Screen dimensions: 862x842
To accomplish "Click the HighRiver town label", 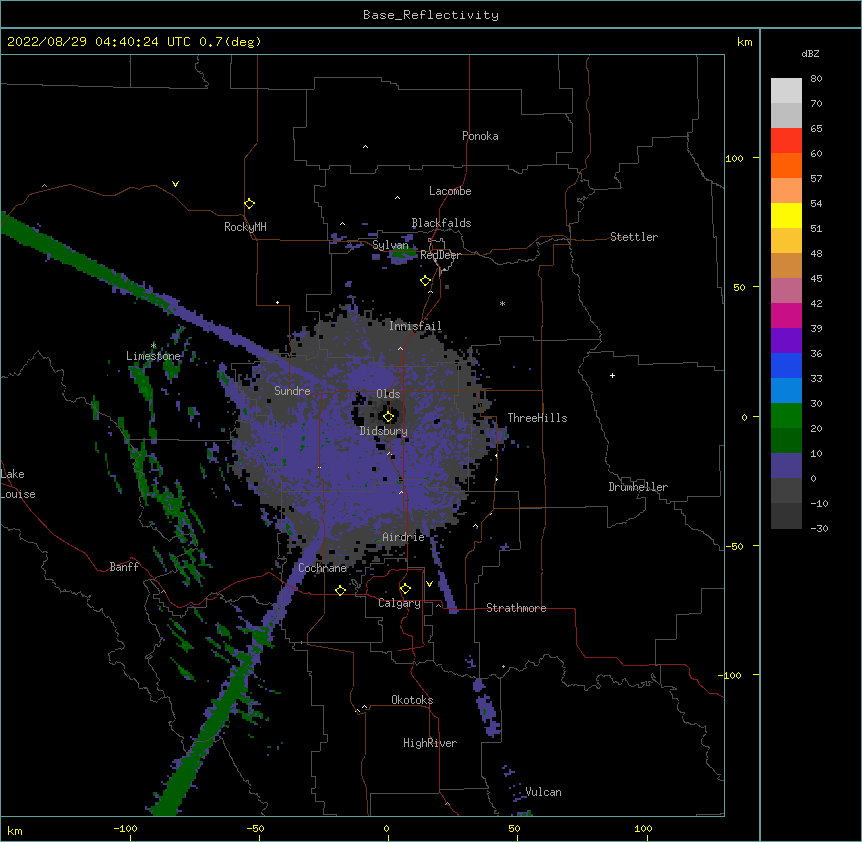I will (430, 743).
